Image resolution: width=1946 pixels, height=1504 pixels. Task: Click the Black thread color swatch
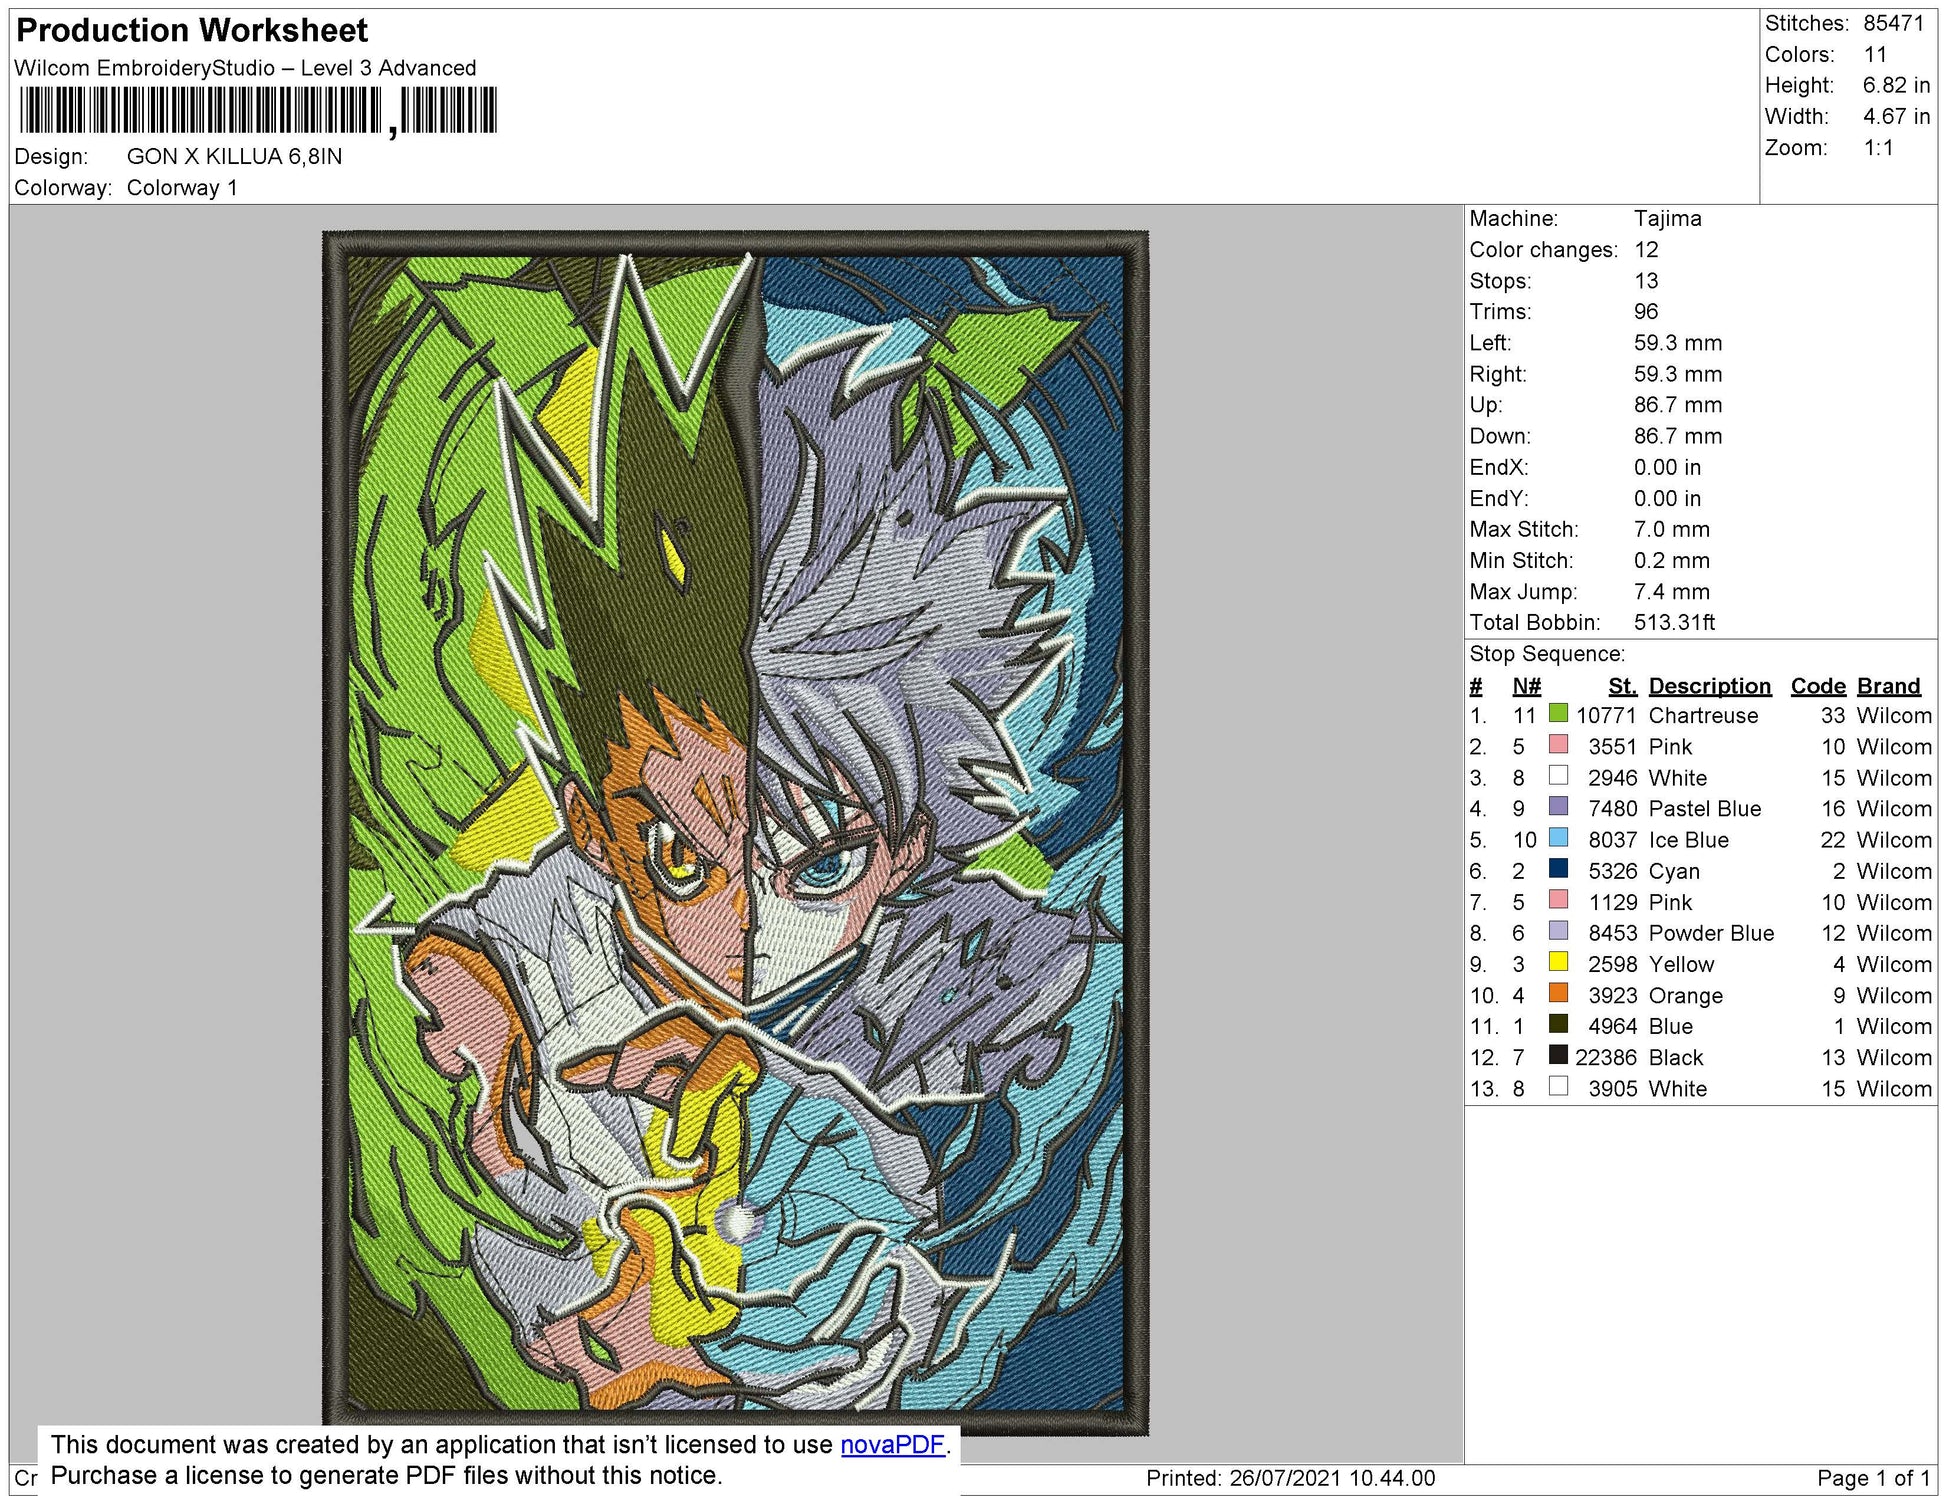click(x=1557, y=1056)
